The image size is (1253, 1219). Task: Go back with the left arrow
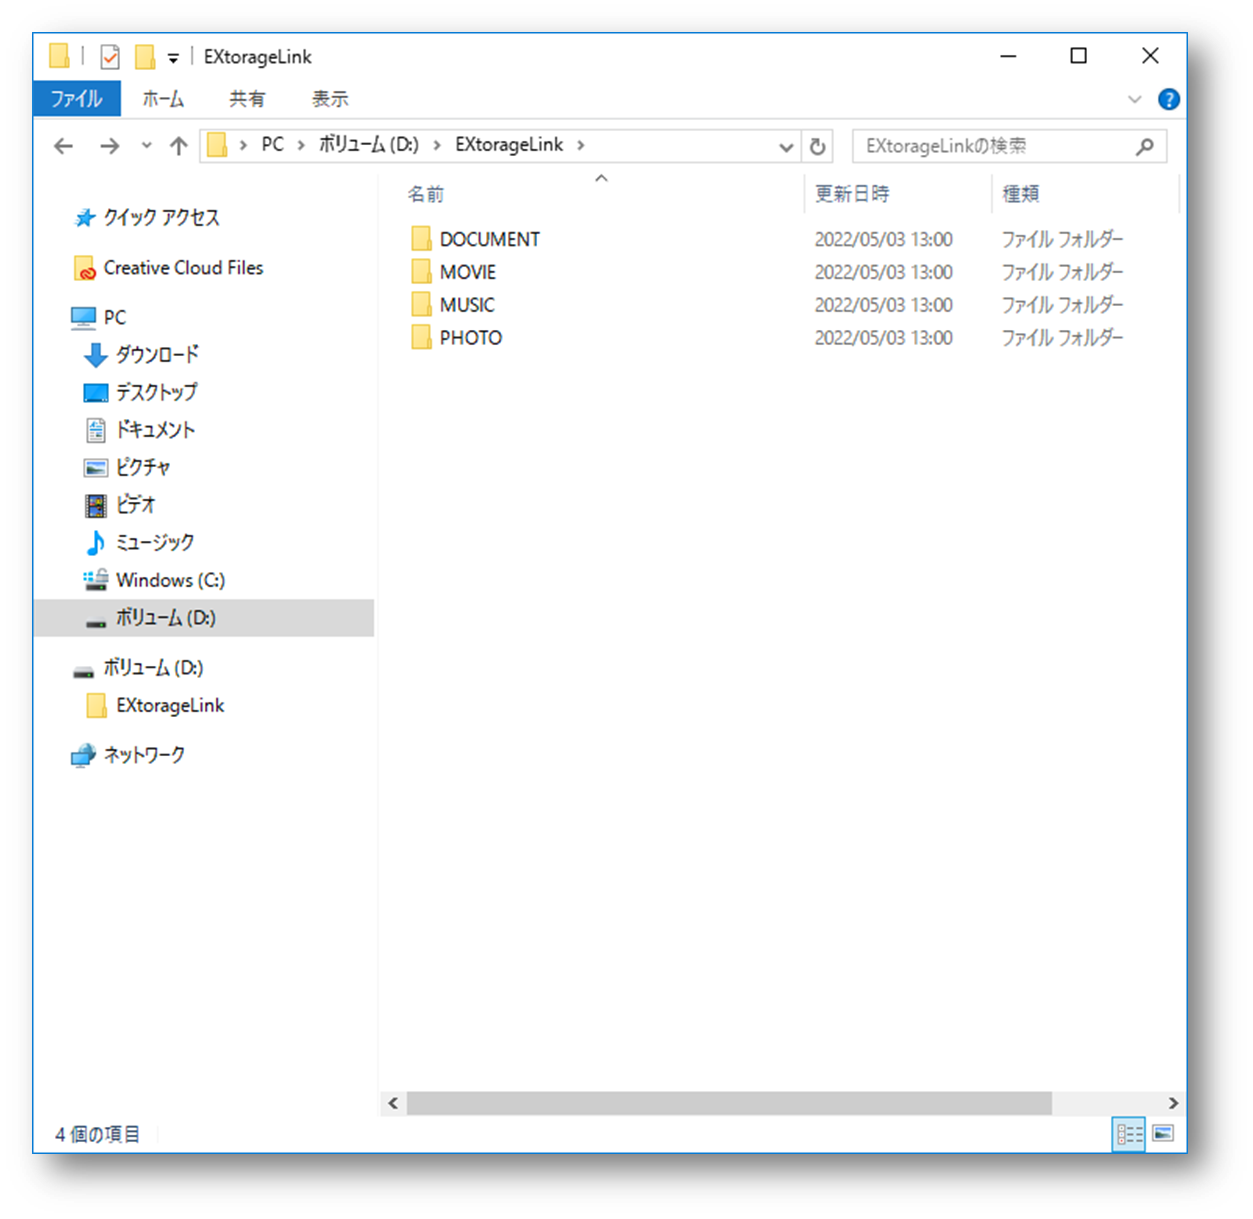click(64, 146)
